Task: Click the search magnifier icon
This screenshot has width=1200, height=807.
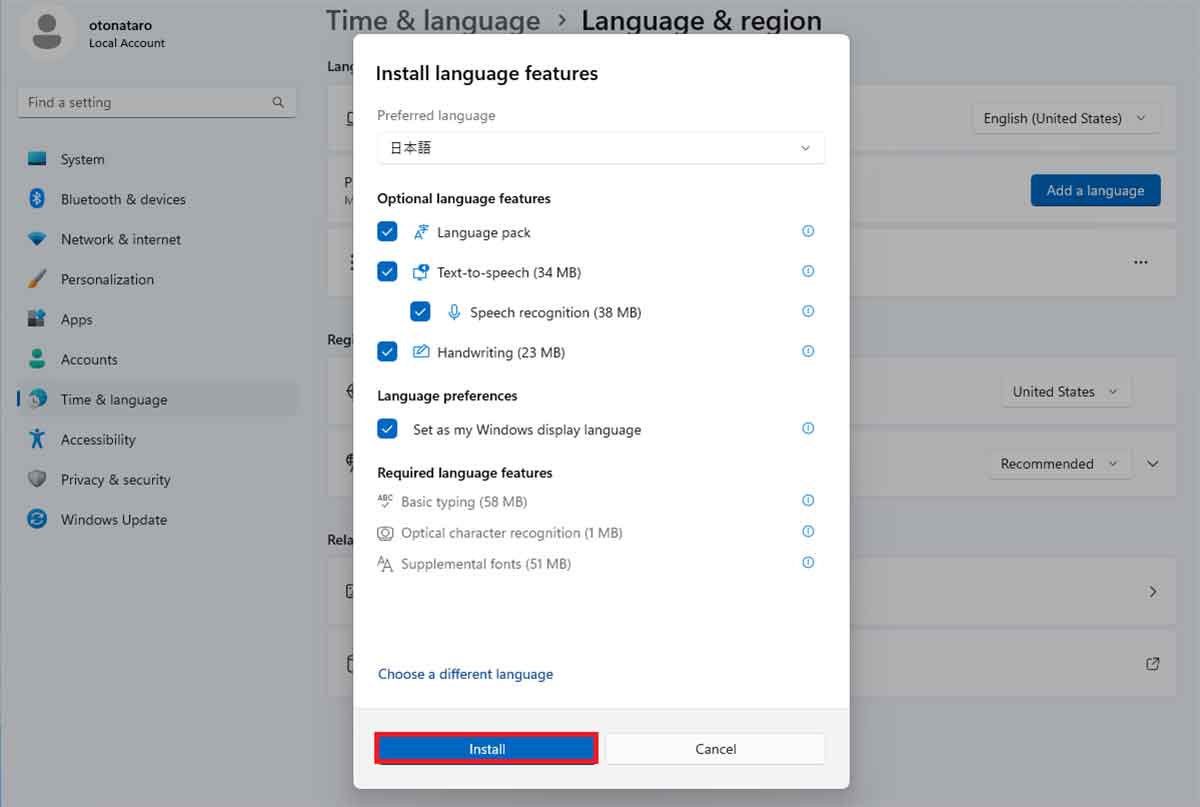Action: (x=278, y=102)
